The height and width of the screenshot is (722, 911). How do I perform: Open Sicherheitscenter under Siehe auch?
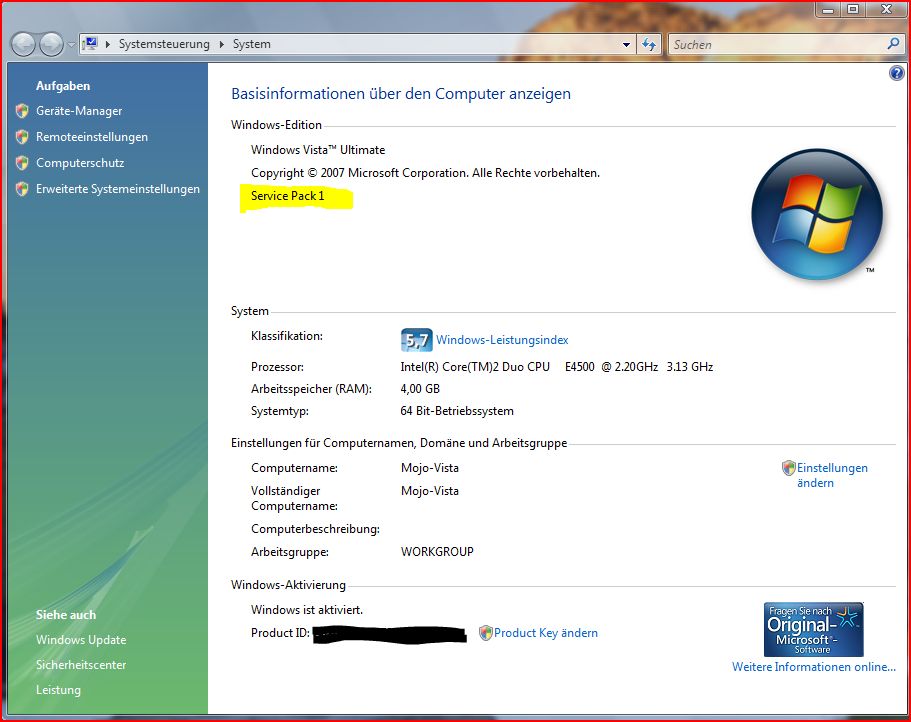point(81,665)
